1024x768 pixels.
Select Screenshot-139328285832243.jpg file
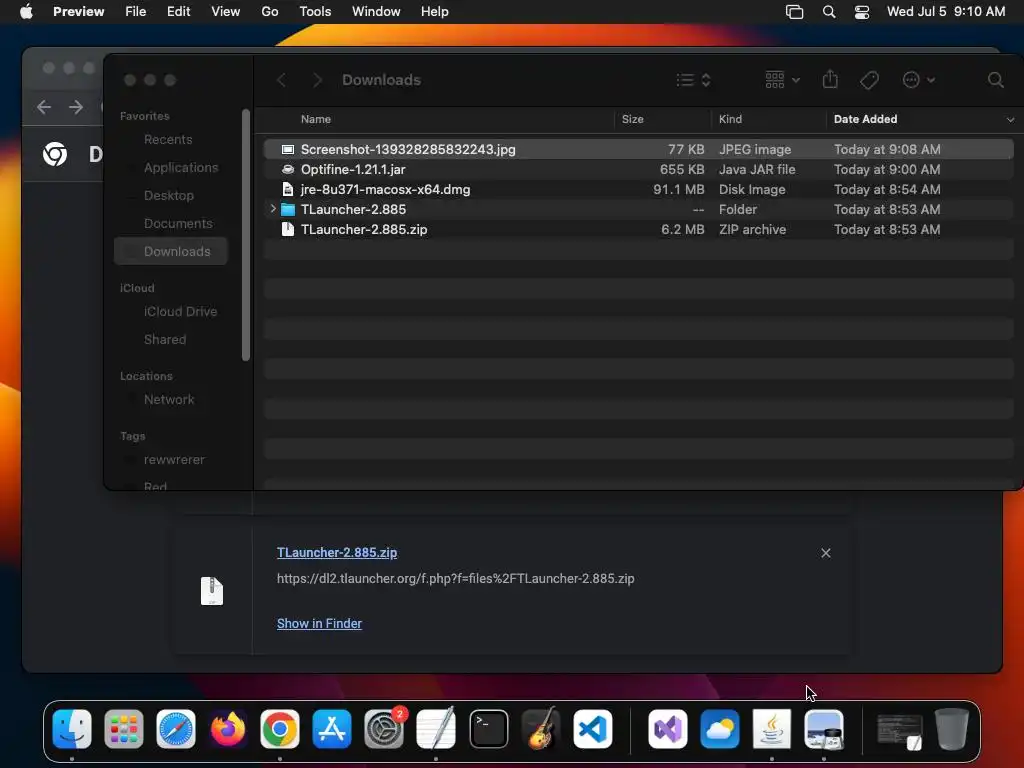point(639,150)
